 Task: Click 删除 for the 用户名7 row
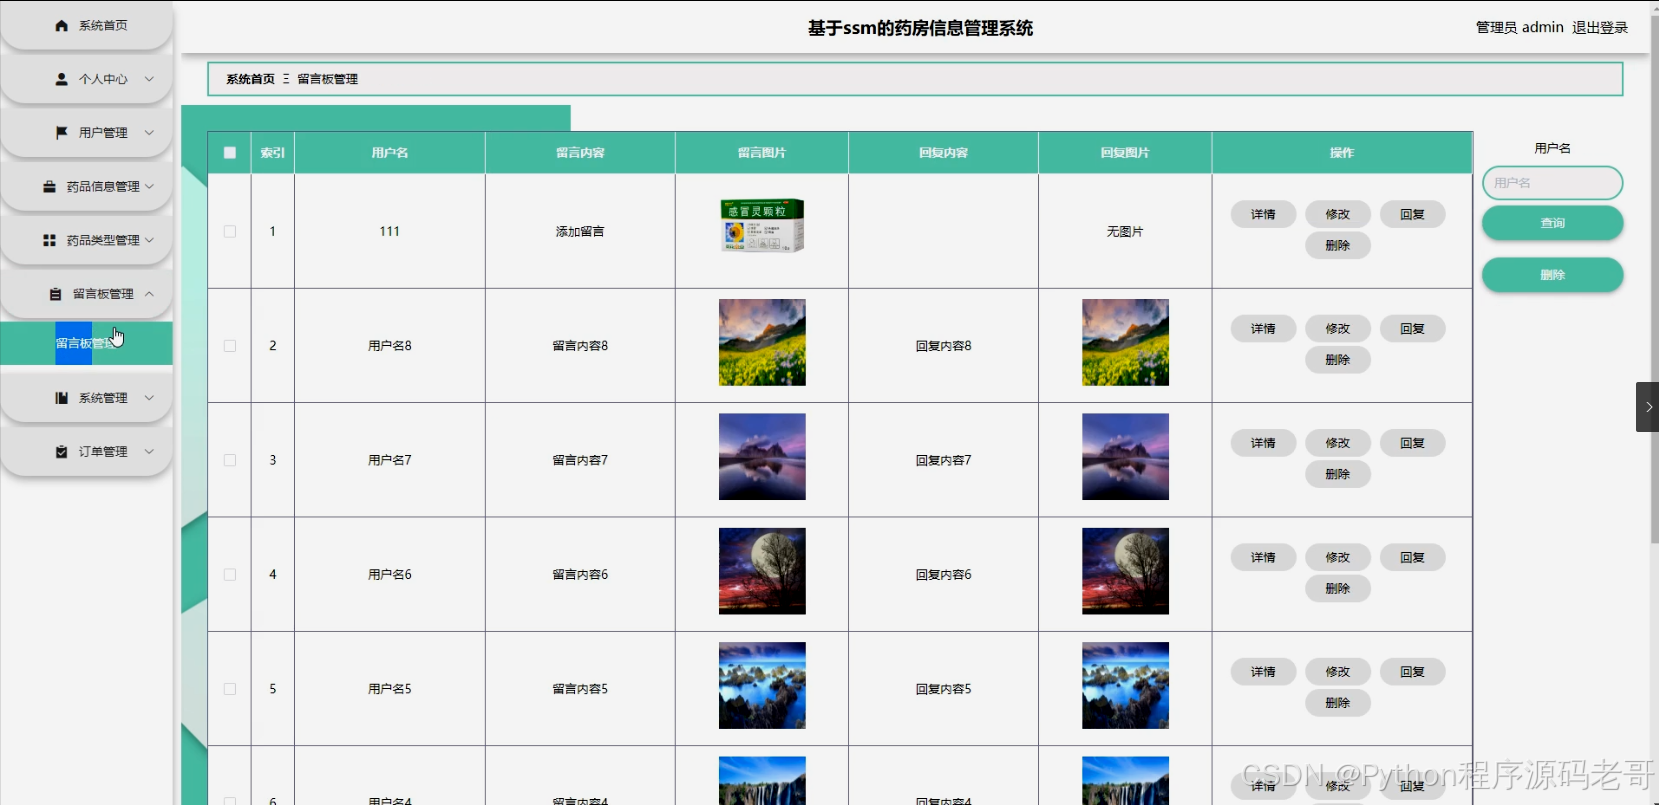(1338, 474)
